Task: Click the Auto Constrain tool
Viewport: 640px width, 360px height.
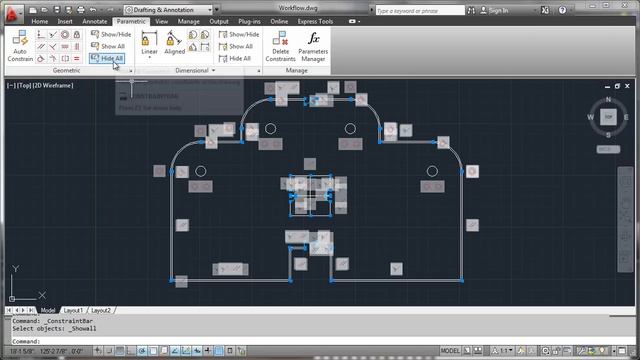Action: click(x=20, y=46)
